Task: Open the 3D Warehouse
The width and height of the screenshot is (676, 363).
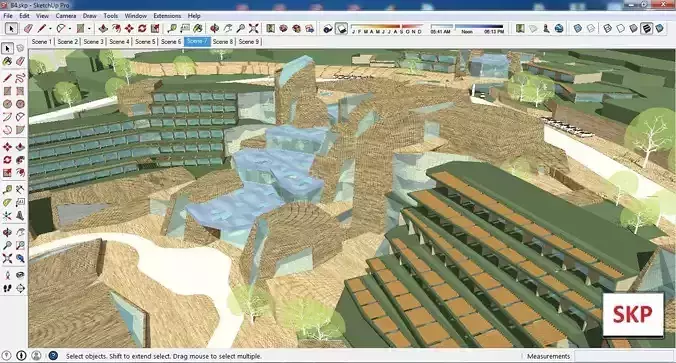Action: [x=283, y=28]
